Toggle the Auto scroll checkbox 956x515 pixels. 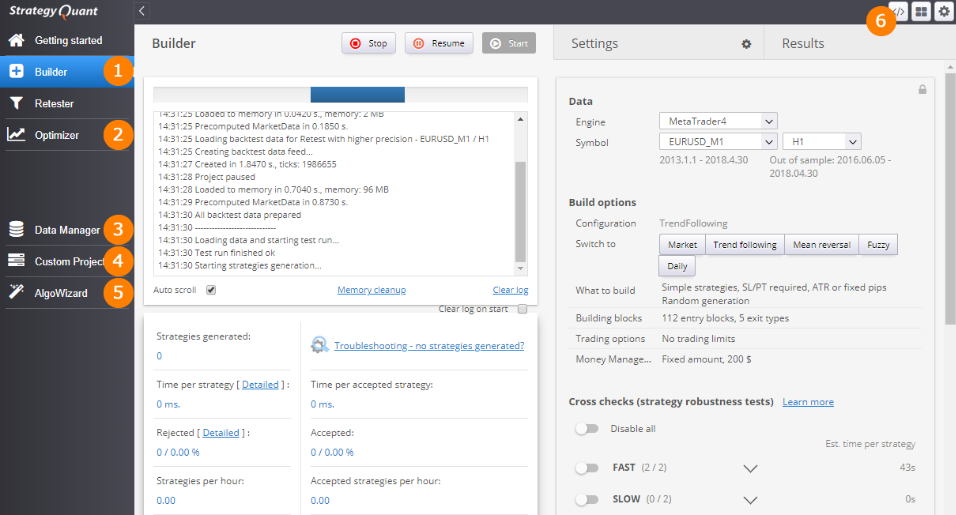point(210,290)
